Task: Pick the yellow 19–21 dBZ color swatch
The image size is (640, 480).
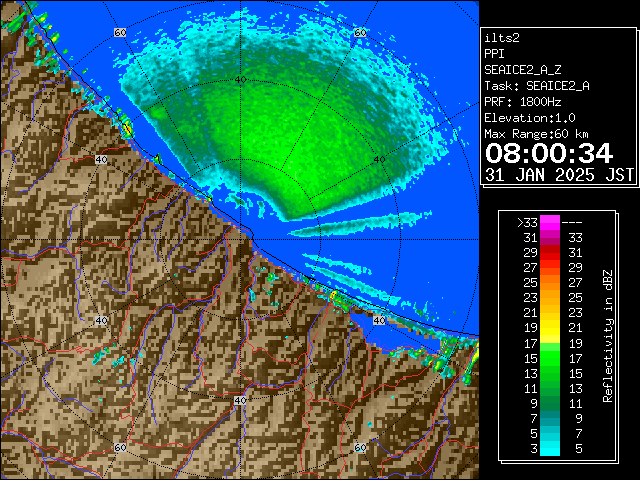Action: (x=550, y=328)
